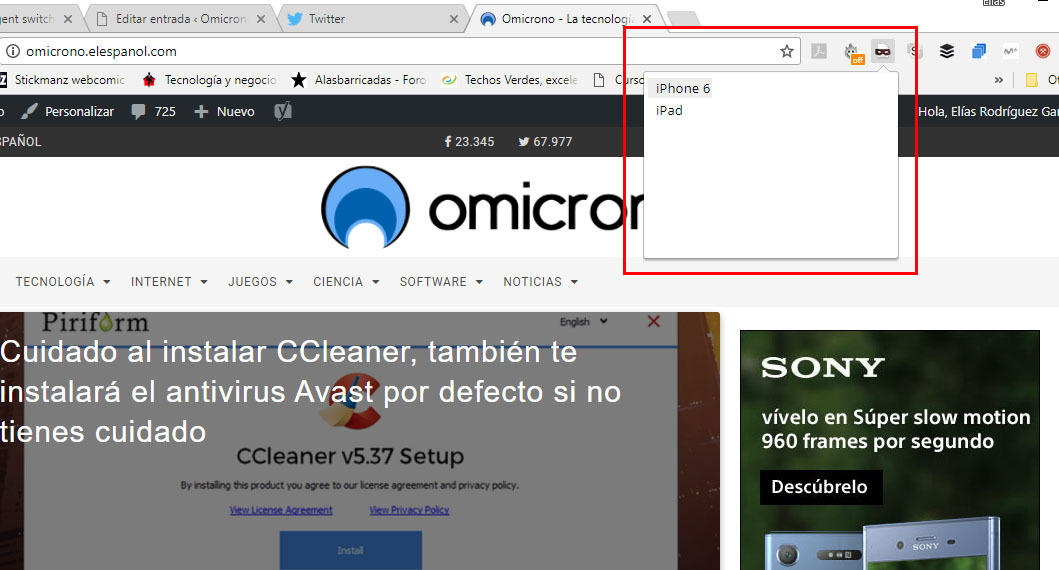The width and height of the screenshot is (1059, 570).
Task: Click the M+ extension icon
Action: point(1010,51)
